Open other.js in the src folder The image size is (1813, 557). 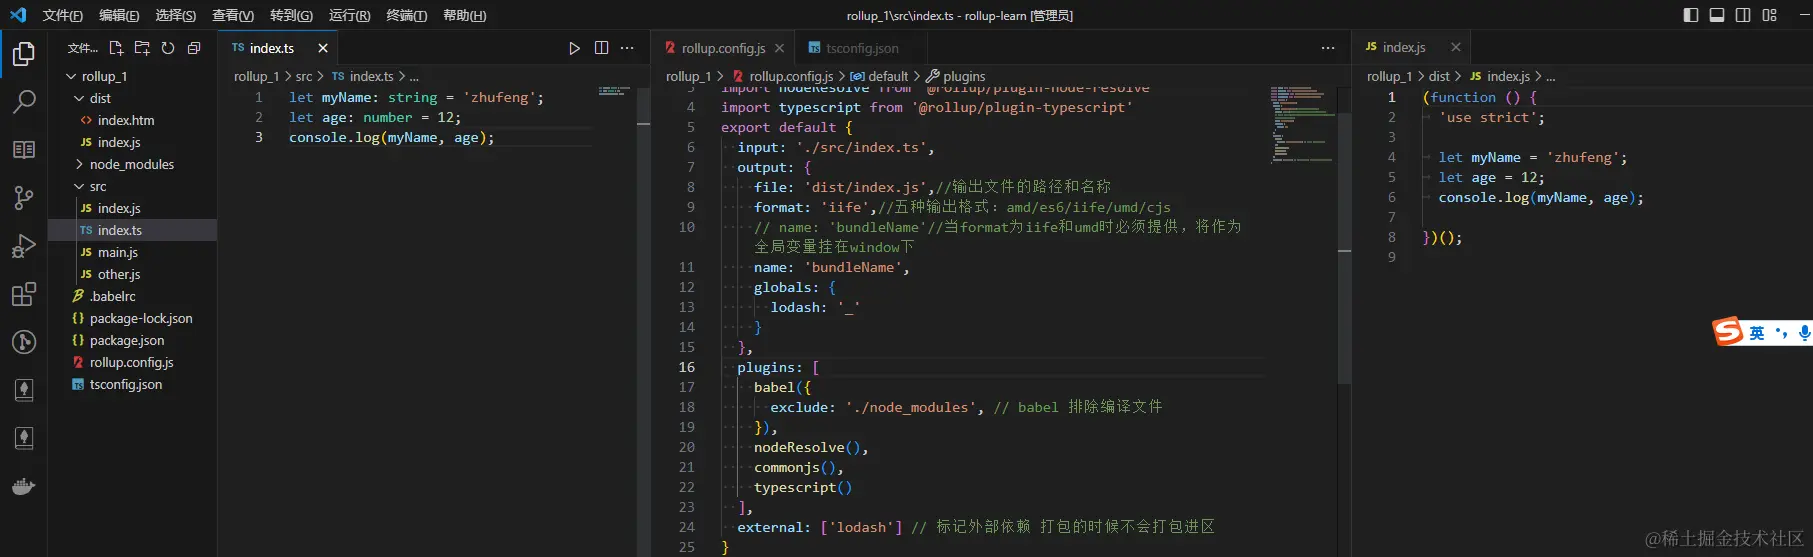coord(133,274)
